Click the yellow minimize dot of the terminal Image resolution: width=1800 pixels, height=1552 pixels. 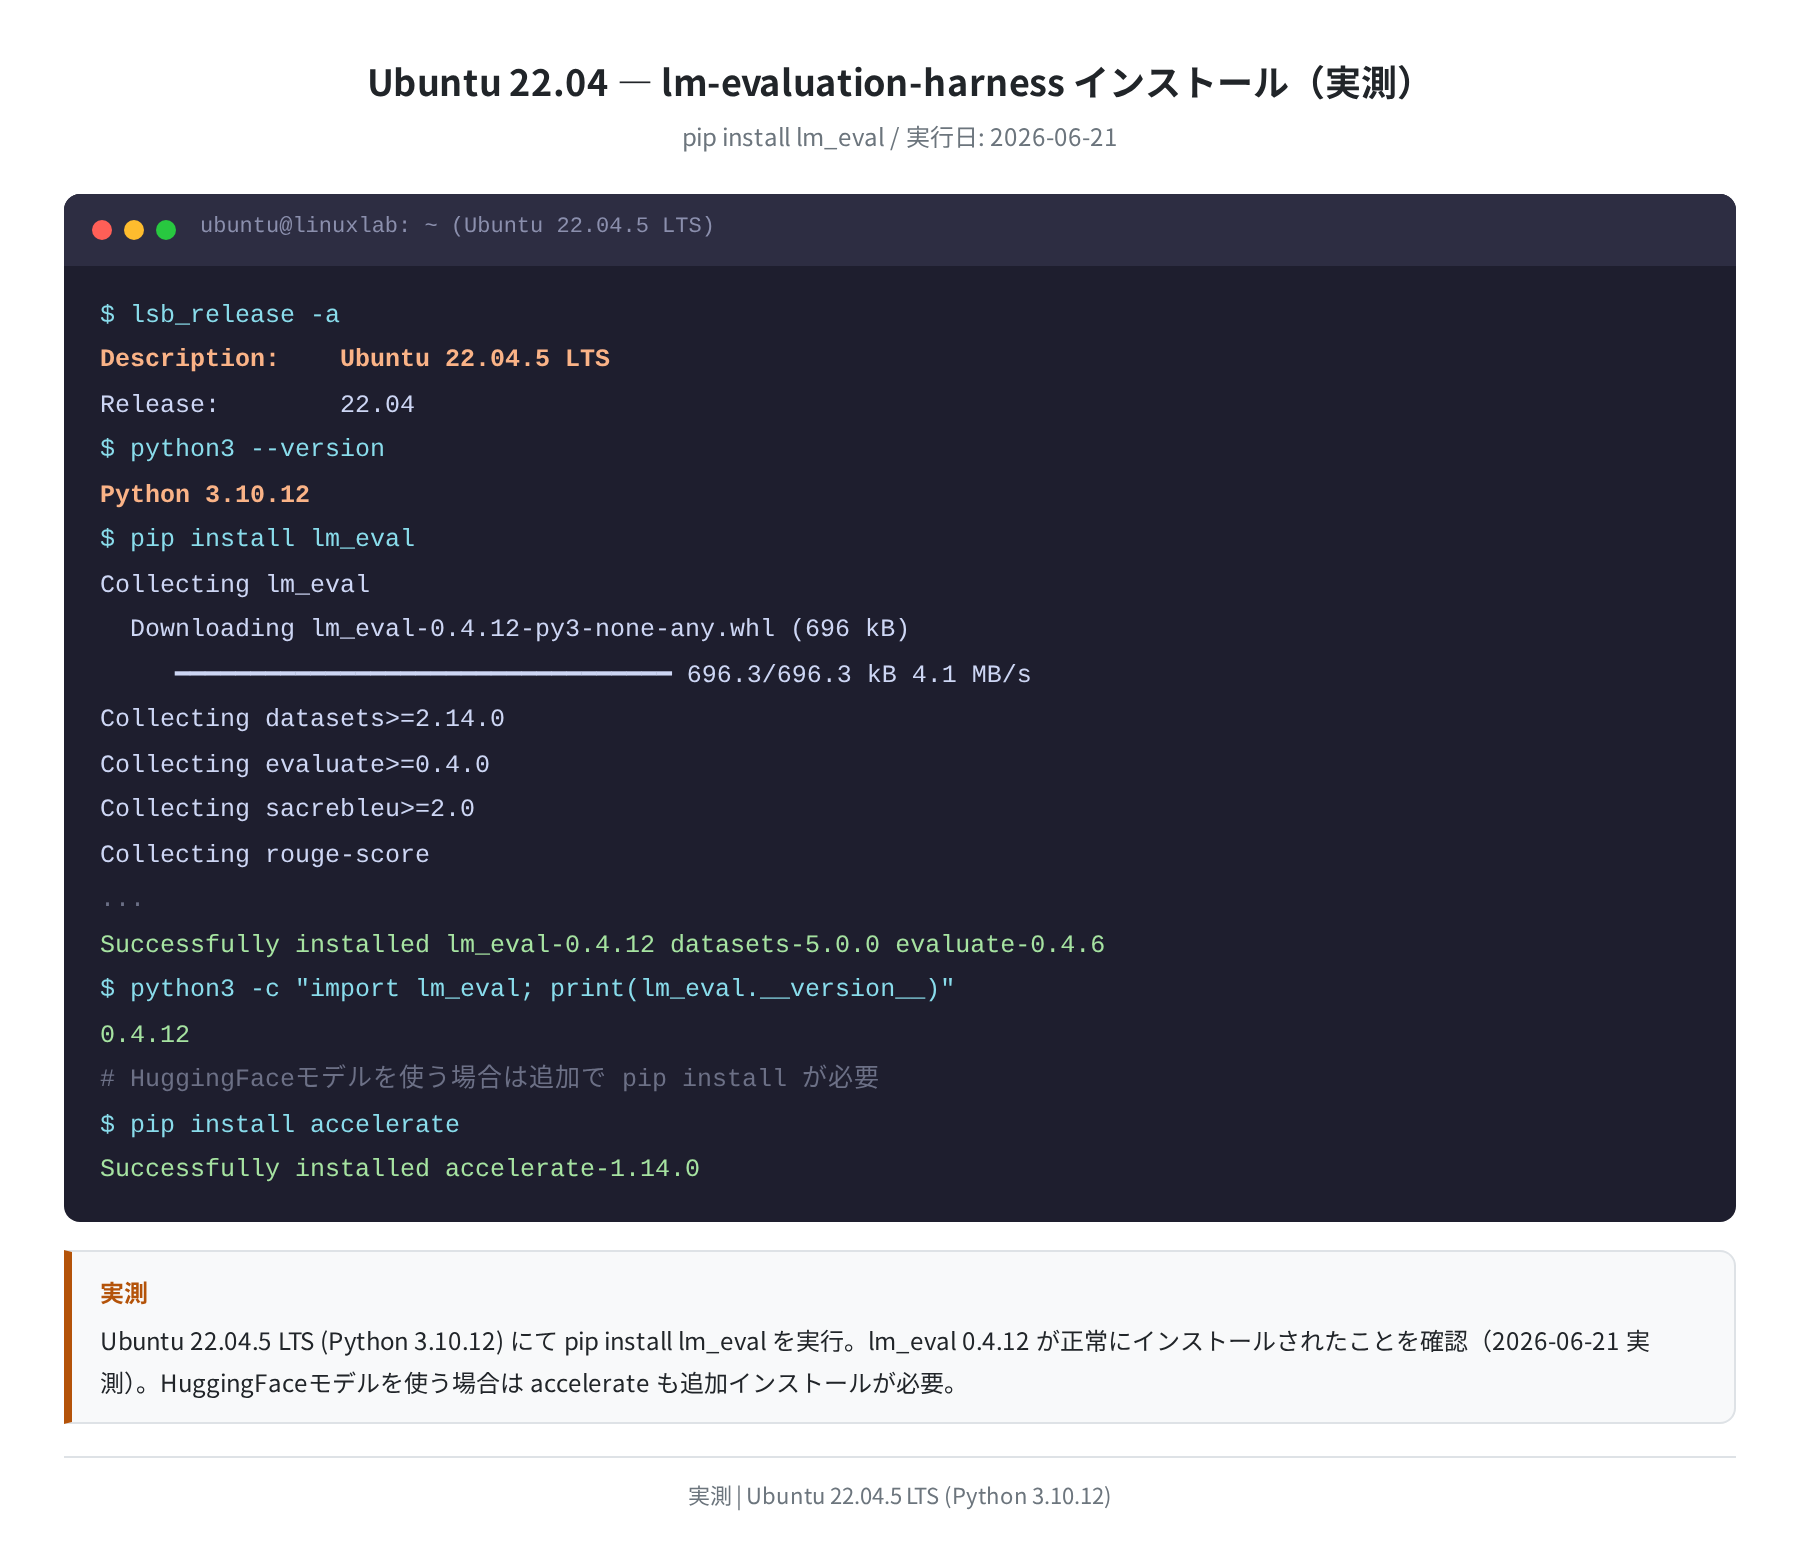(134, 230)
